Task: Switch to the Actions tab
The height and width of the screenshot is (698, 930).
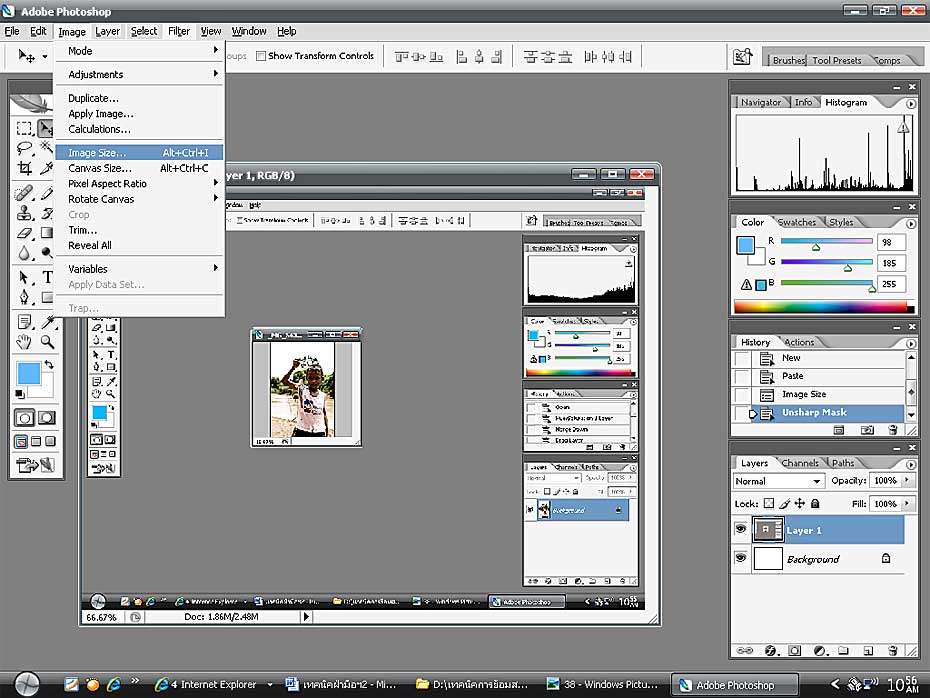Action: (x=799, y=342)
